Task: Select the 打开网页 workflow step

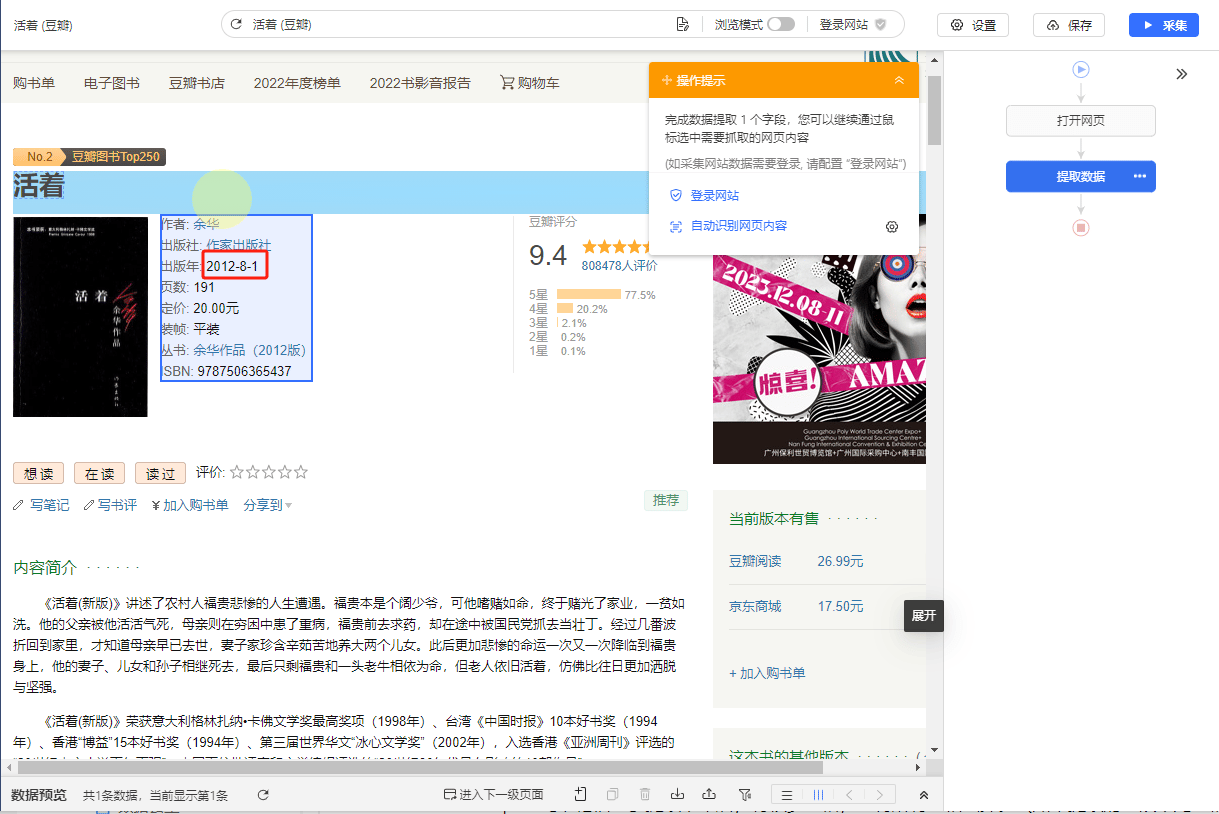Action: 1081,121
